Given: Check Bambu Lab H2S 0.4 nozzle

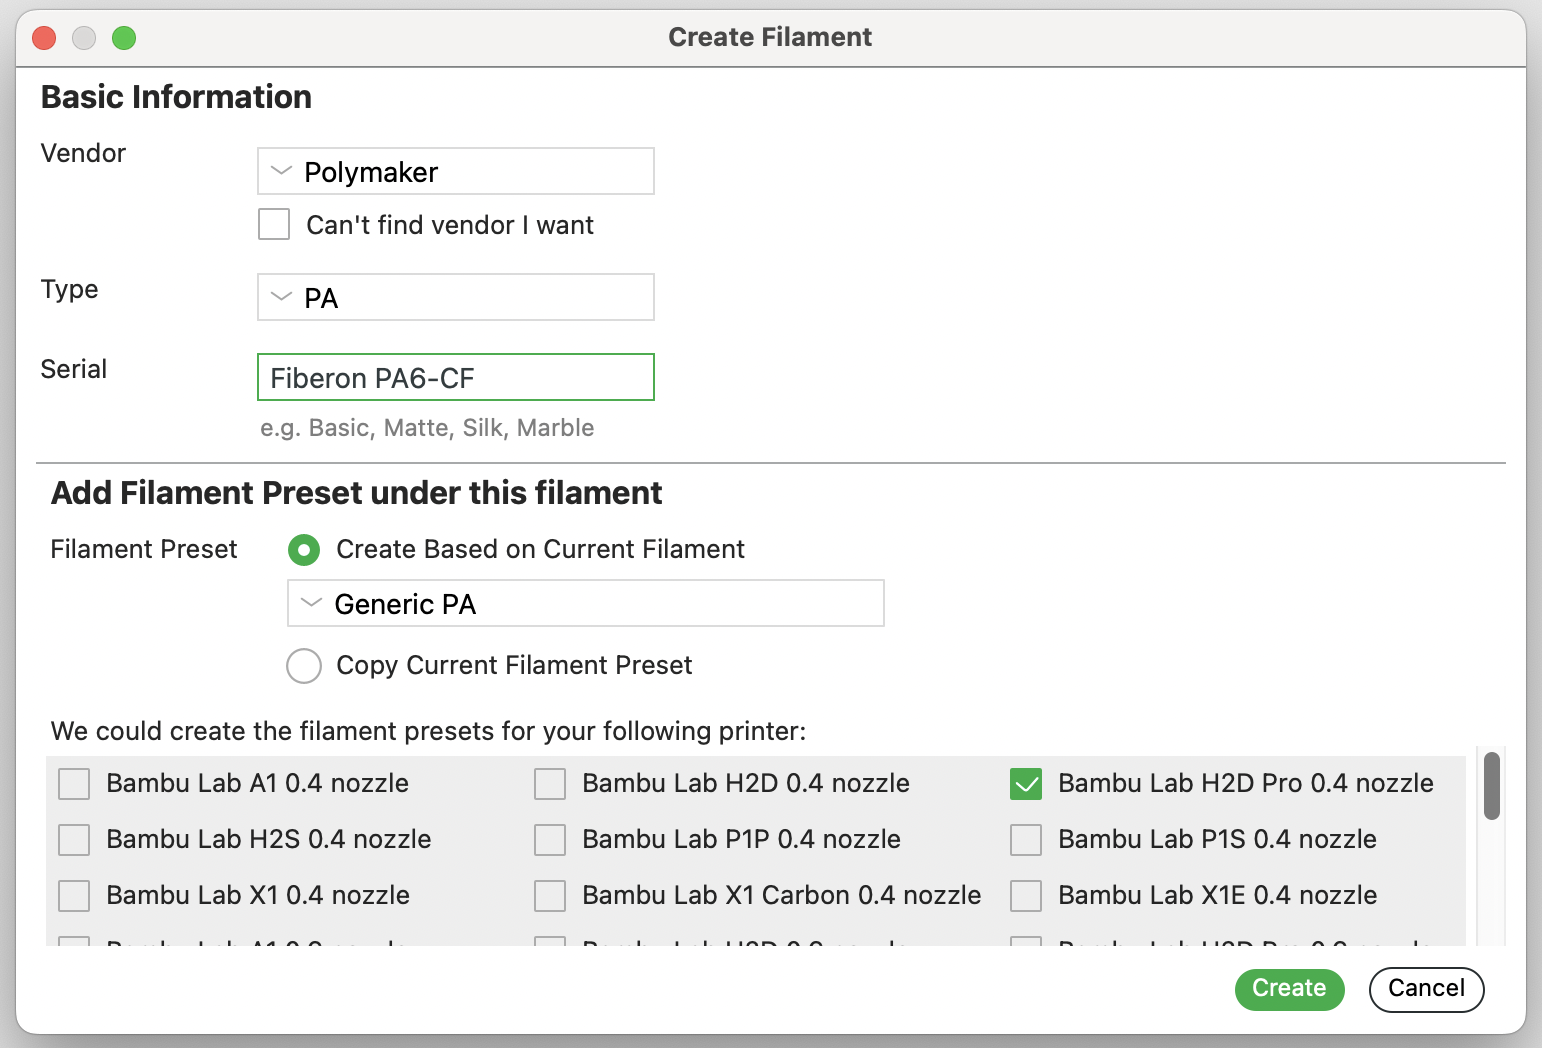Looking at the screenshot, I should [74, 840].
